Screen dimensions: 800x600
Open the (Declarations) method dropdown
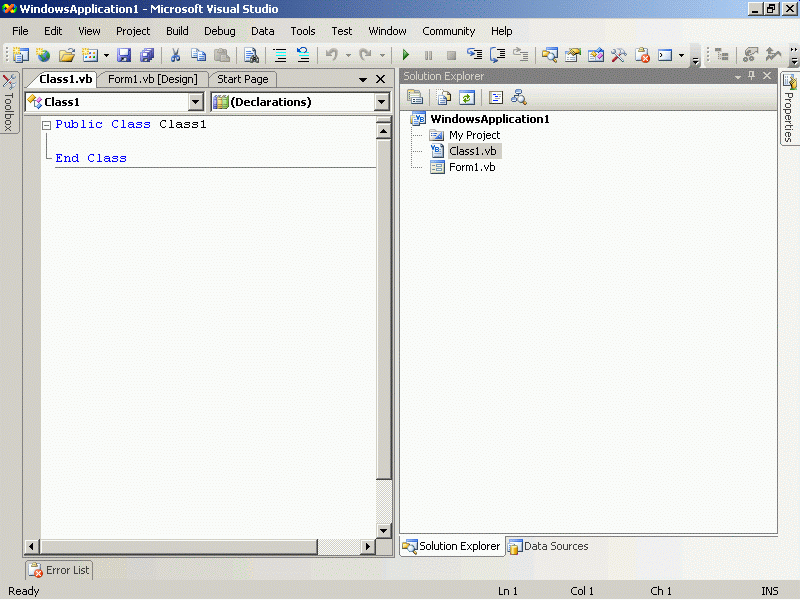(381, 102)
